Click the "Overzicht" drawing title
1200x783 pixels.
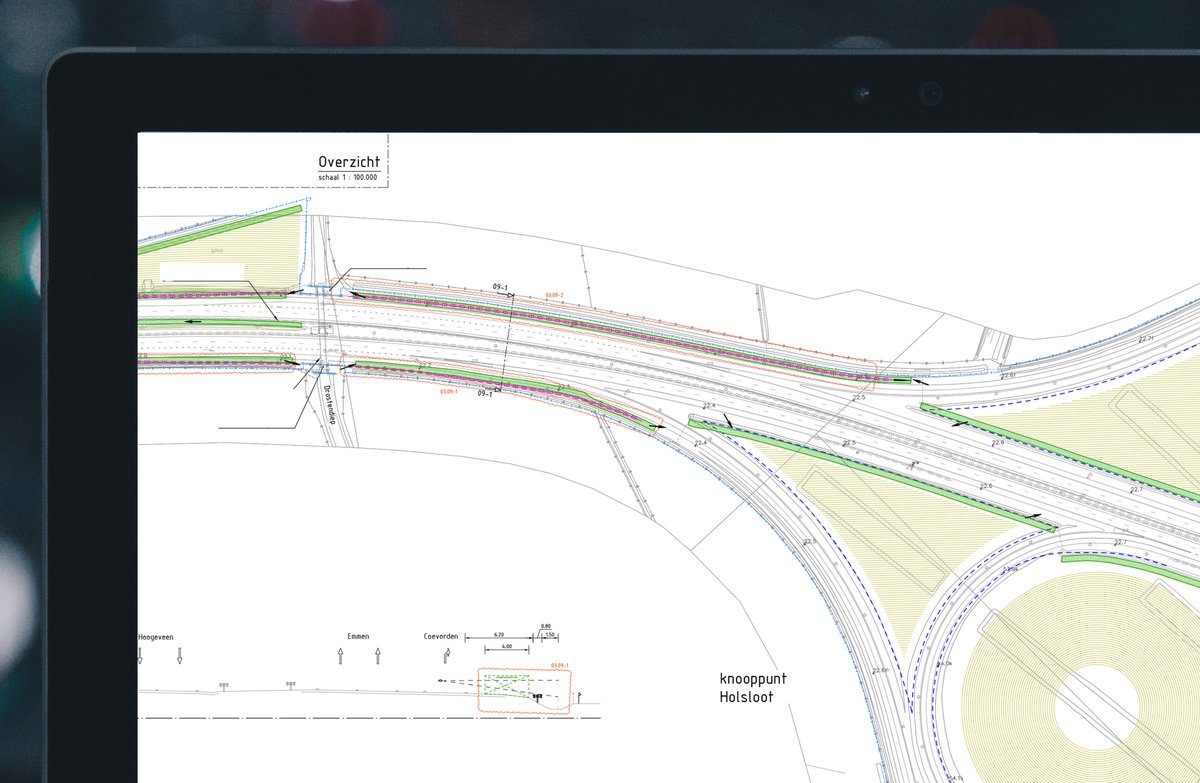click(x=348, y=162)
